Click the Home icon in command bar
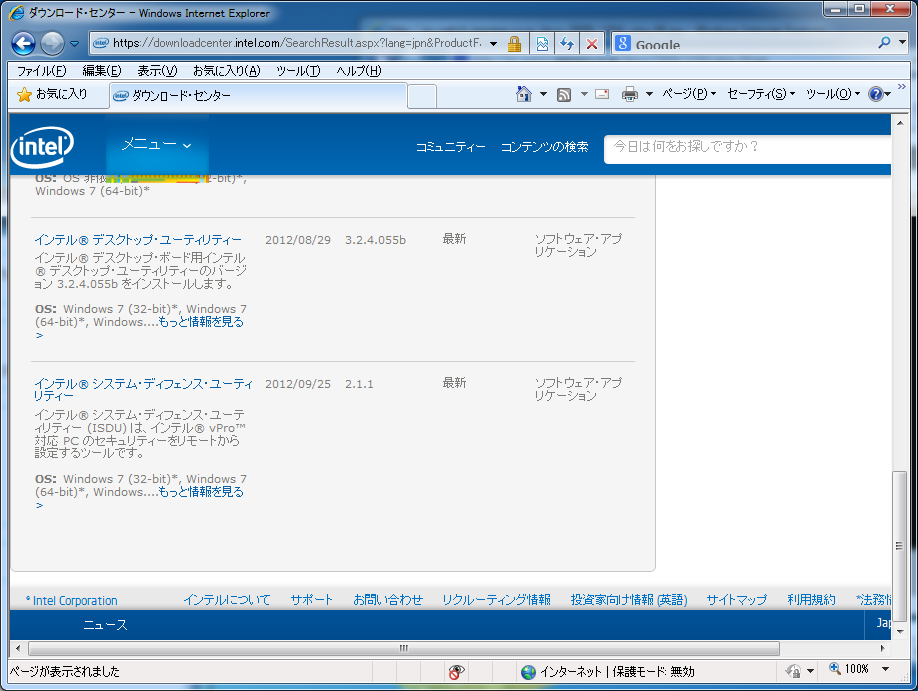Viewport: 918px width, 691px height. pos(524,94)
